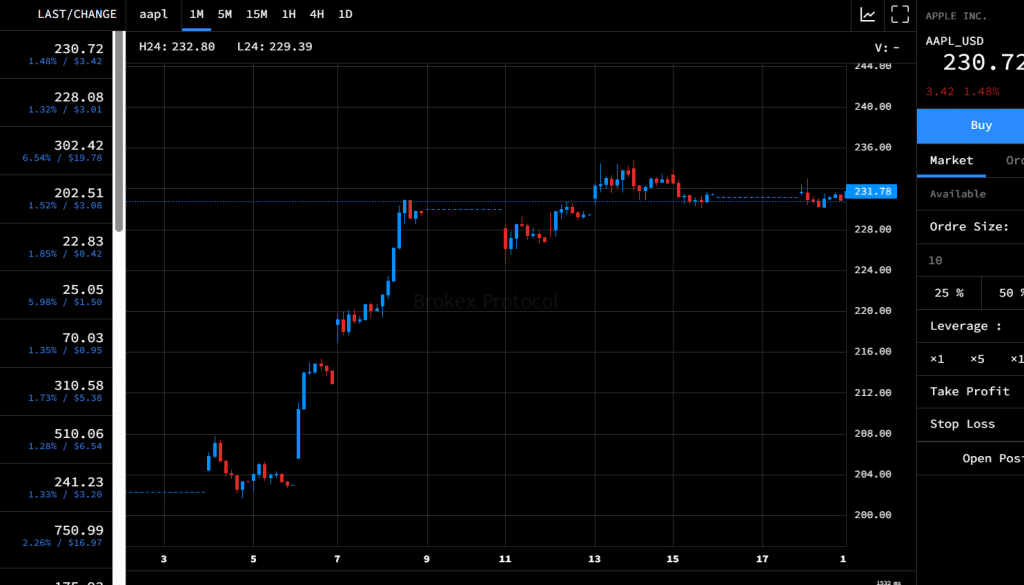Choose the 4H timeframe
Image resolution: width=1024 pixels, height=585 pixels.
pyautogui.click(x=317, y=14)
